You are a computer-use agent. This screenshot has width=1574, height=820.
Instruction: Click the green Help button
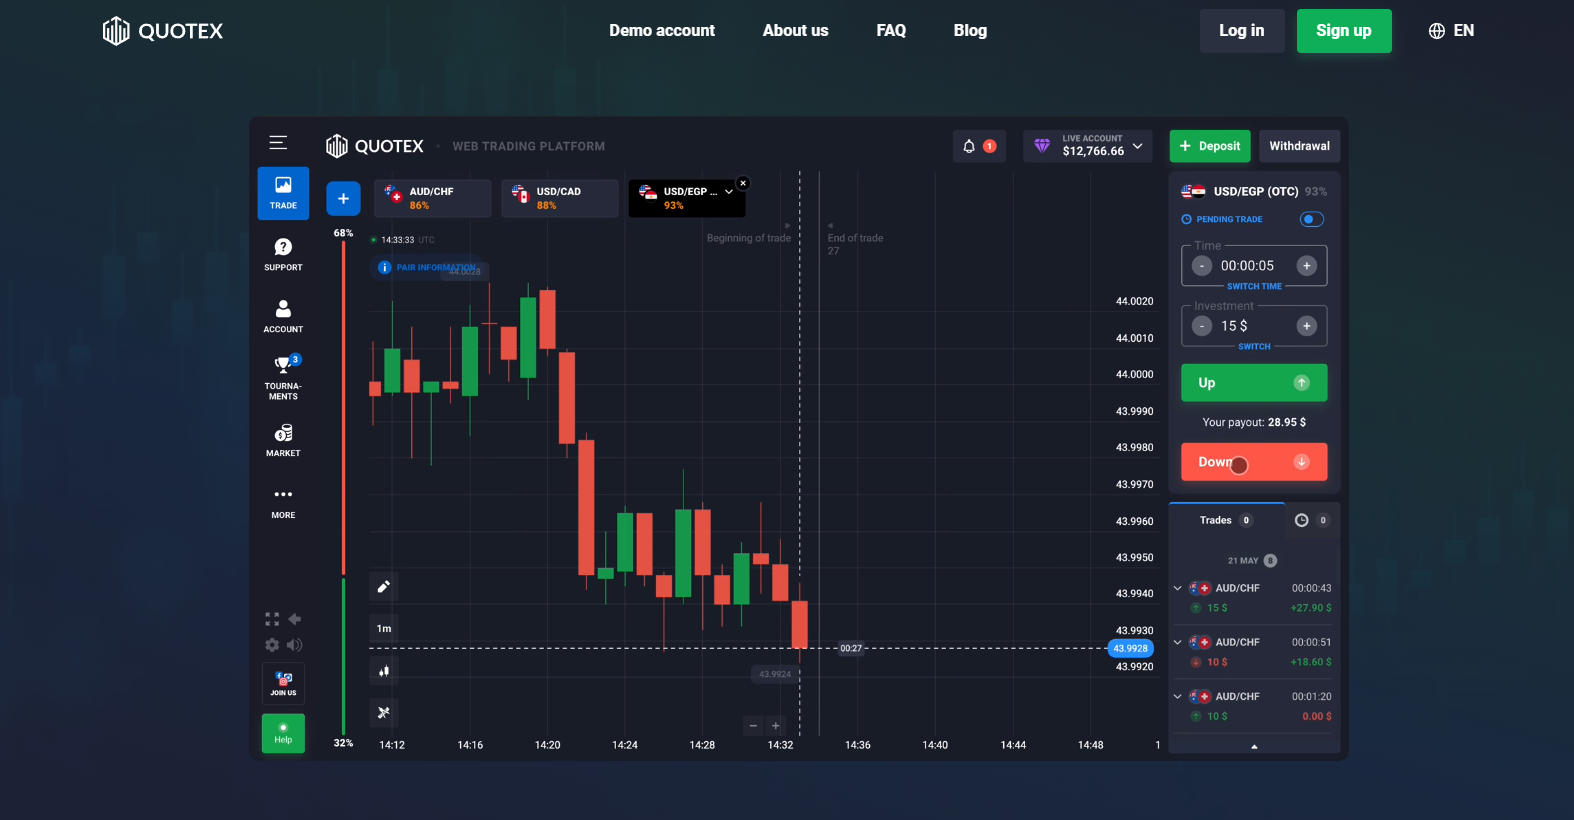[x=283, y=733]
